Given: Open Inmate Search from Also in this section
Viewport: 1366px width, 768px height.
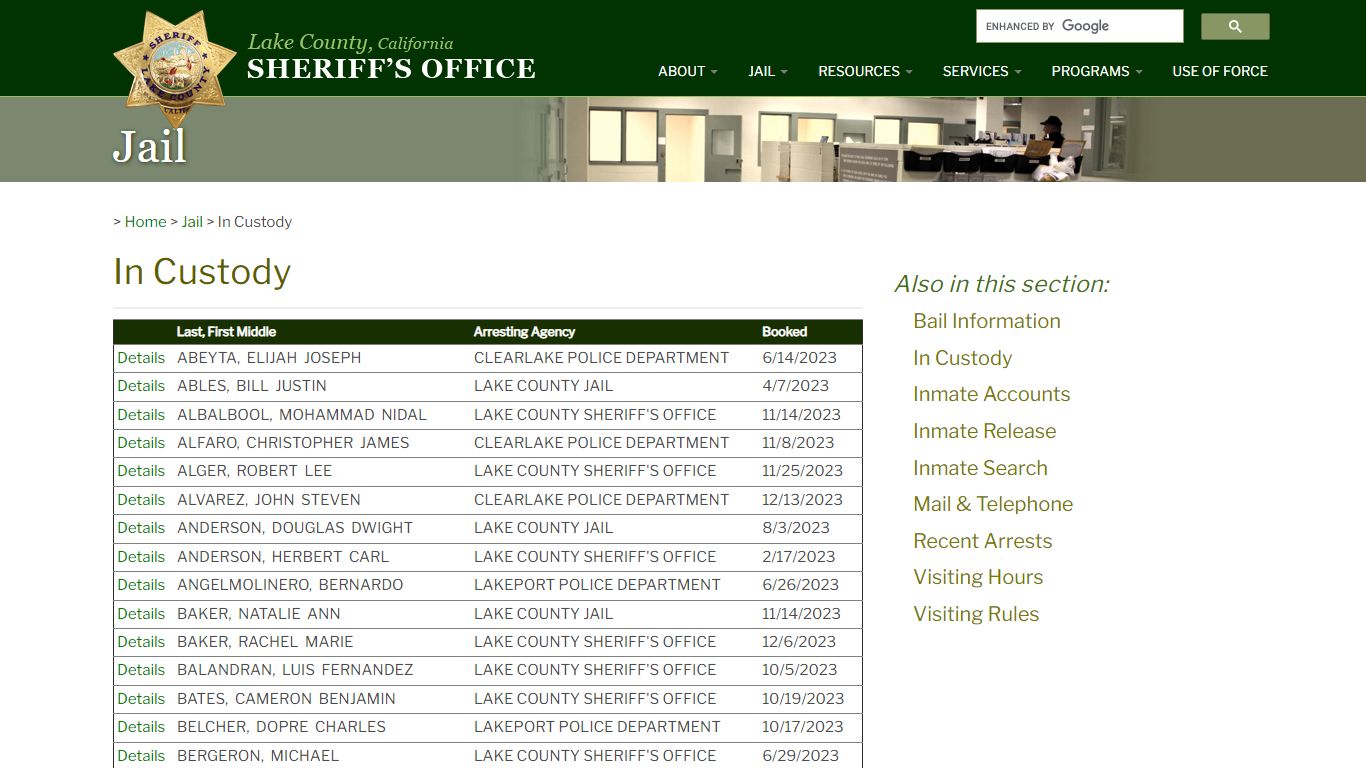Looking at the screenshot, I should pos(980,467).
